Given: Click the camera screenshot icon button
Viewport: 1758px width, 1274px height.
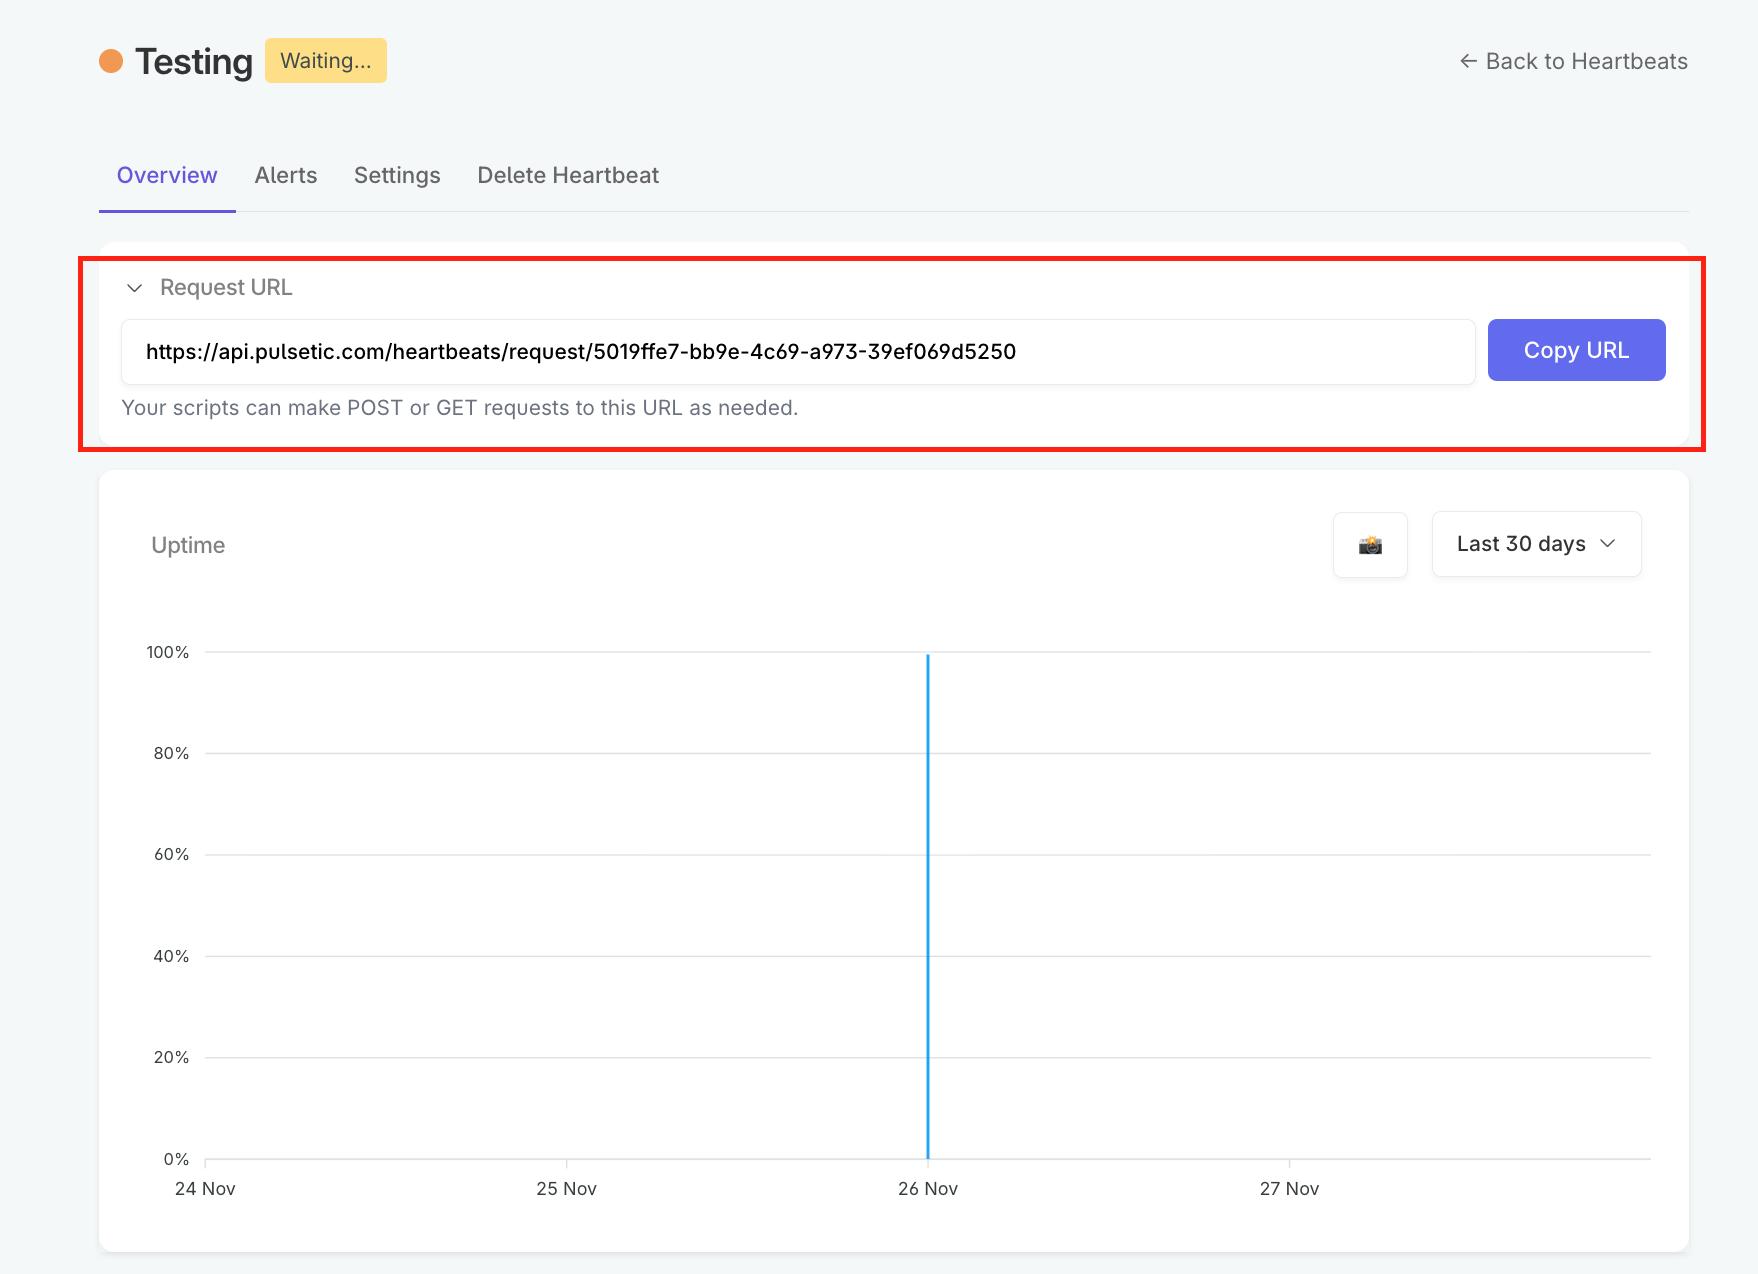Looking at the screenshot, I should pos(1370,545).
